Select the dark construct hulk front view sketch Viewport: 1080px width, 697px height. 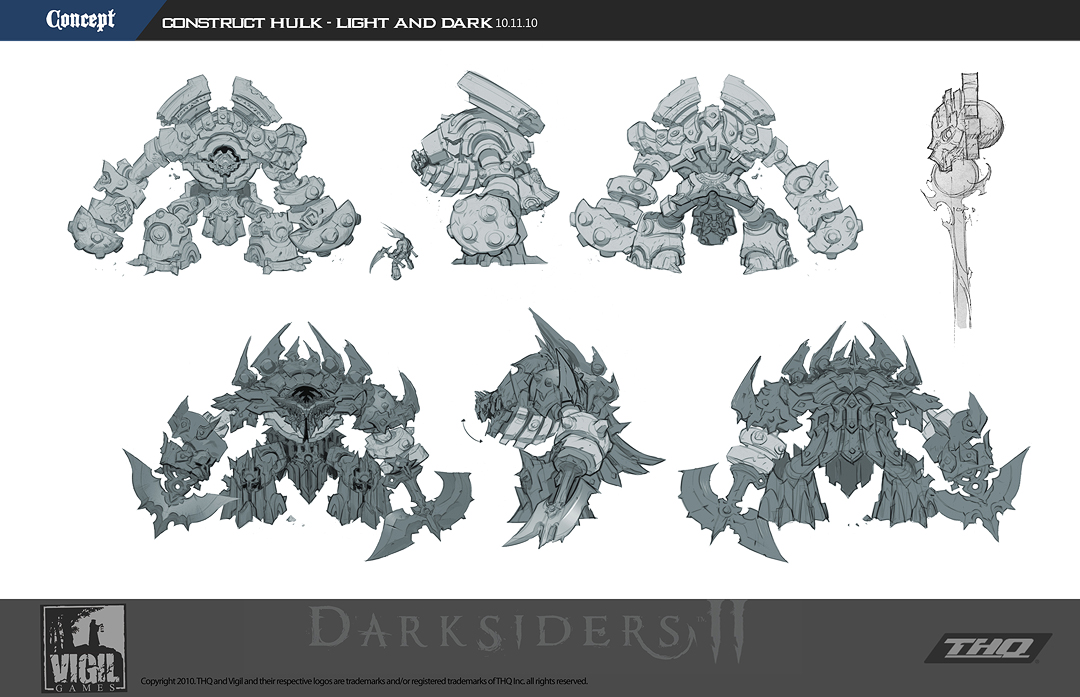click(x=298, y=441)
